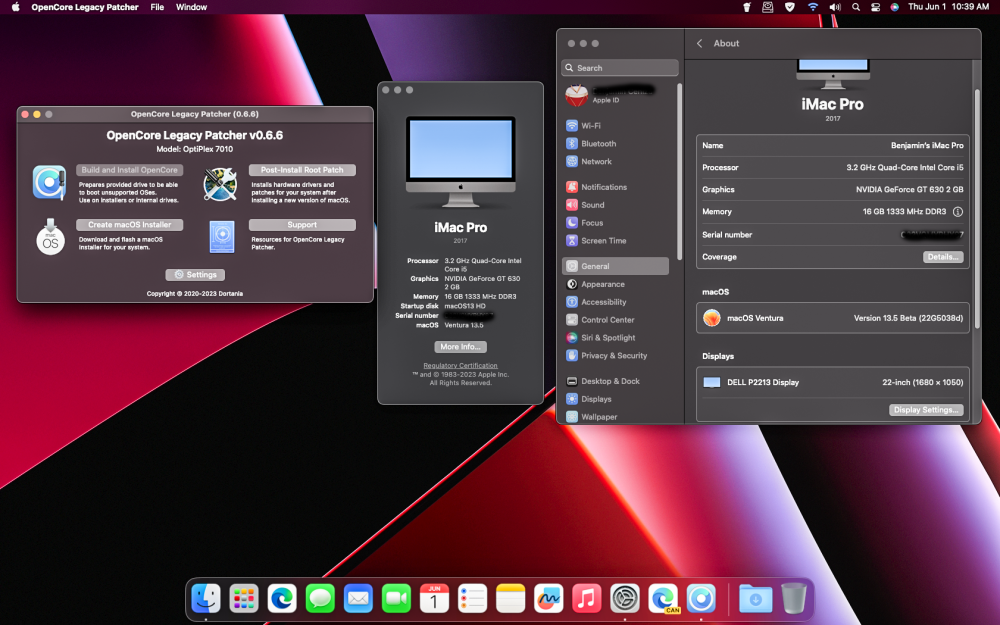Open Messages from the Dock
Viewport: 1000px width, 625px height.
pyautogui.click(x=320, y=599)
